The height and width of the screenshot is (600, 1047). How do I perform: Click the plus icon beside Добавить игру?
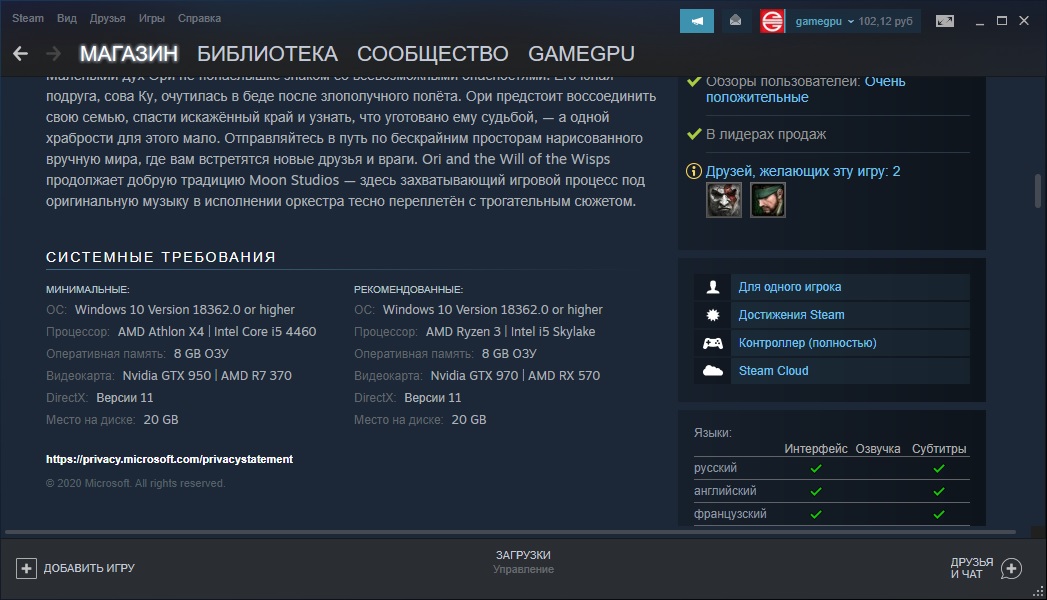26,568
